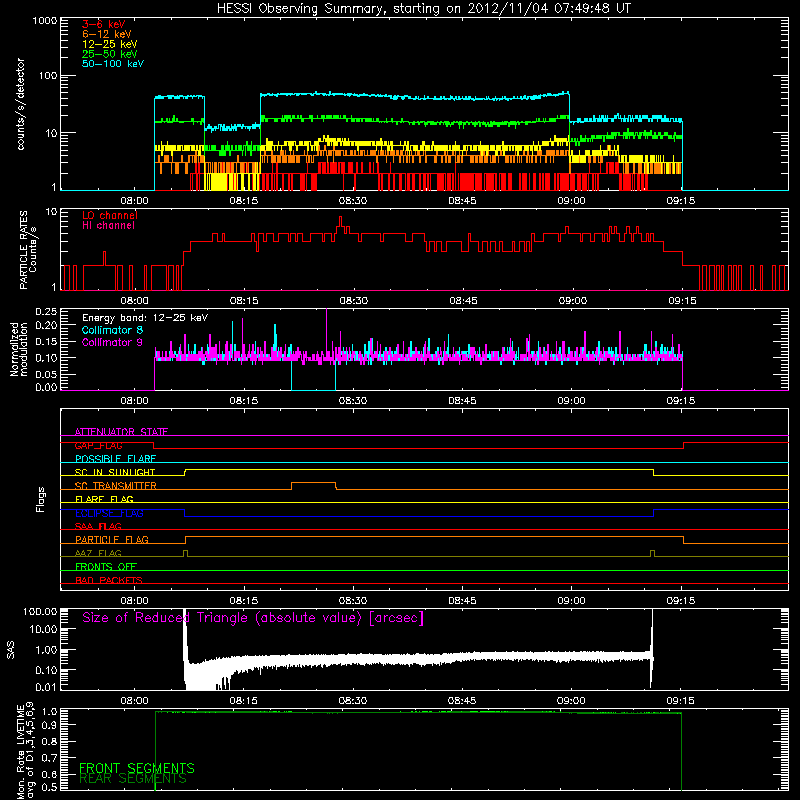The image size is (800, 800).
Task: Click the Flags panel axis label
Action: (41, 499)
